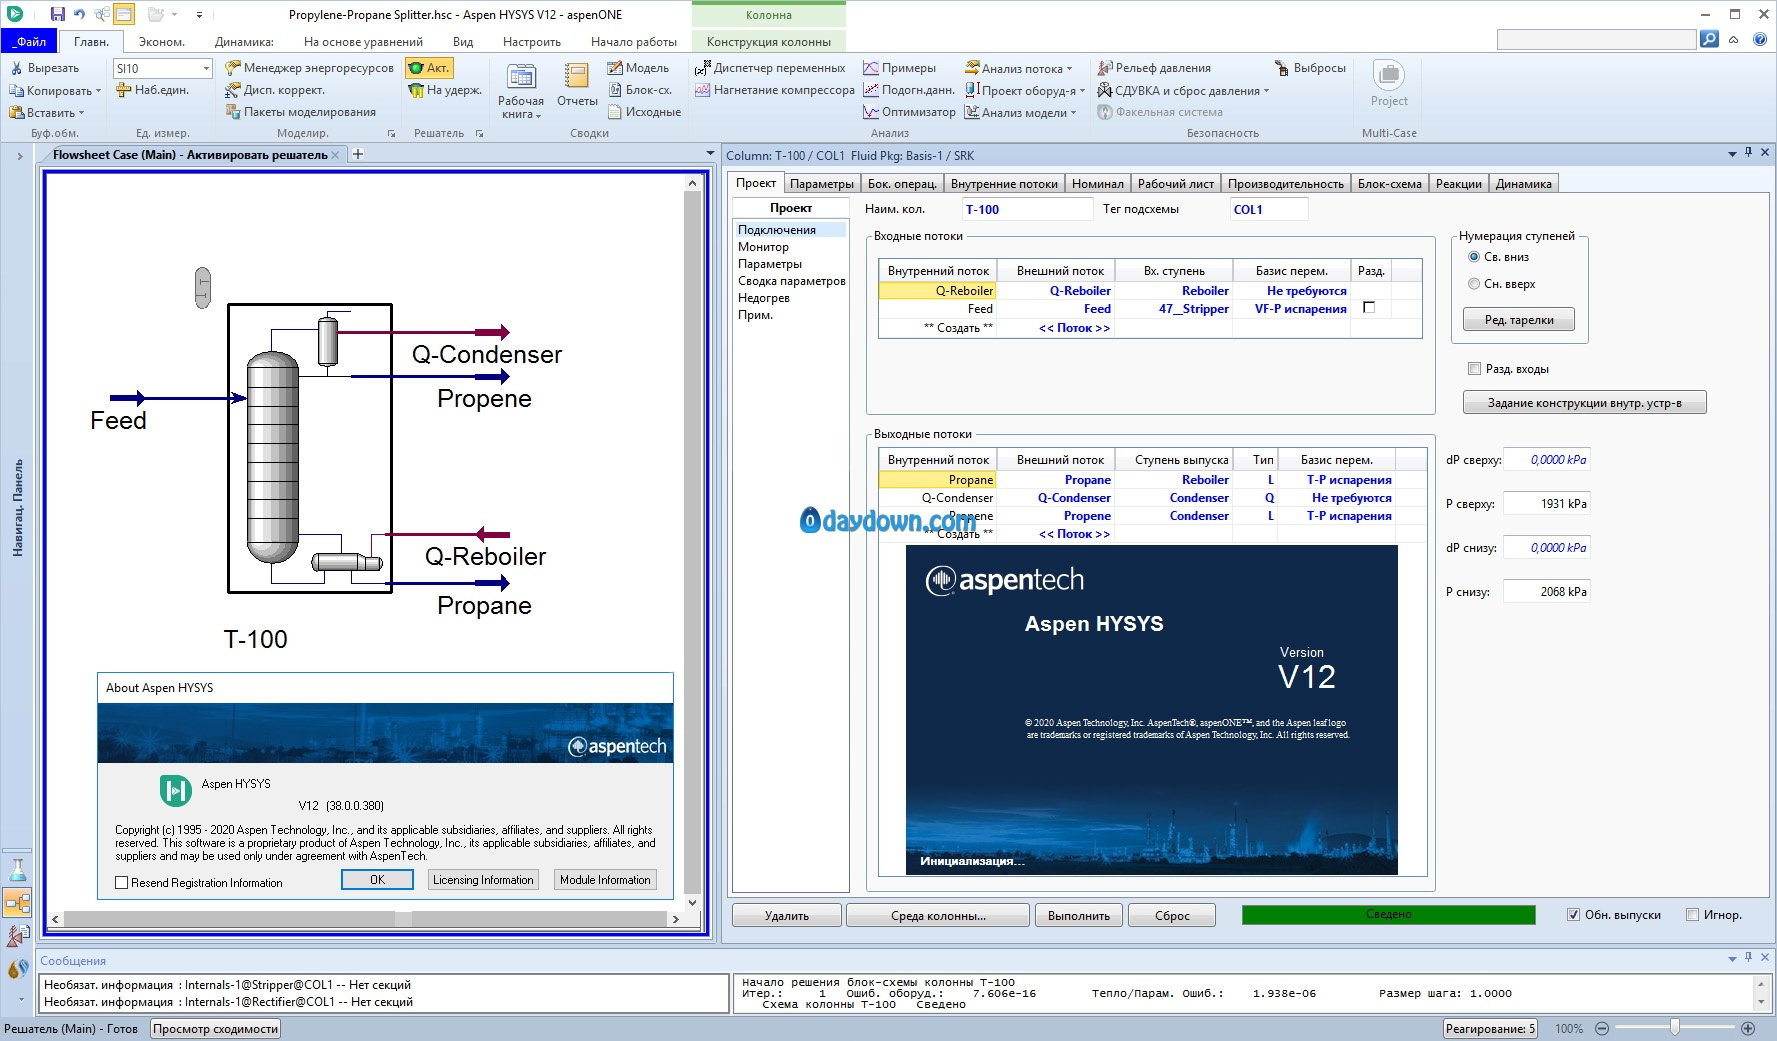Open Compressor Surge (Нагнетание компрессора) analysis
Screen dimensions: 1777x1041
coord(774,90)
